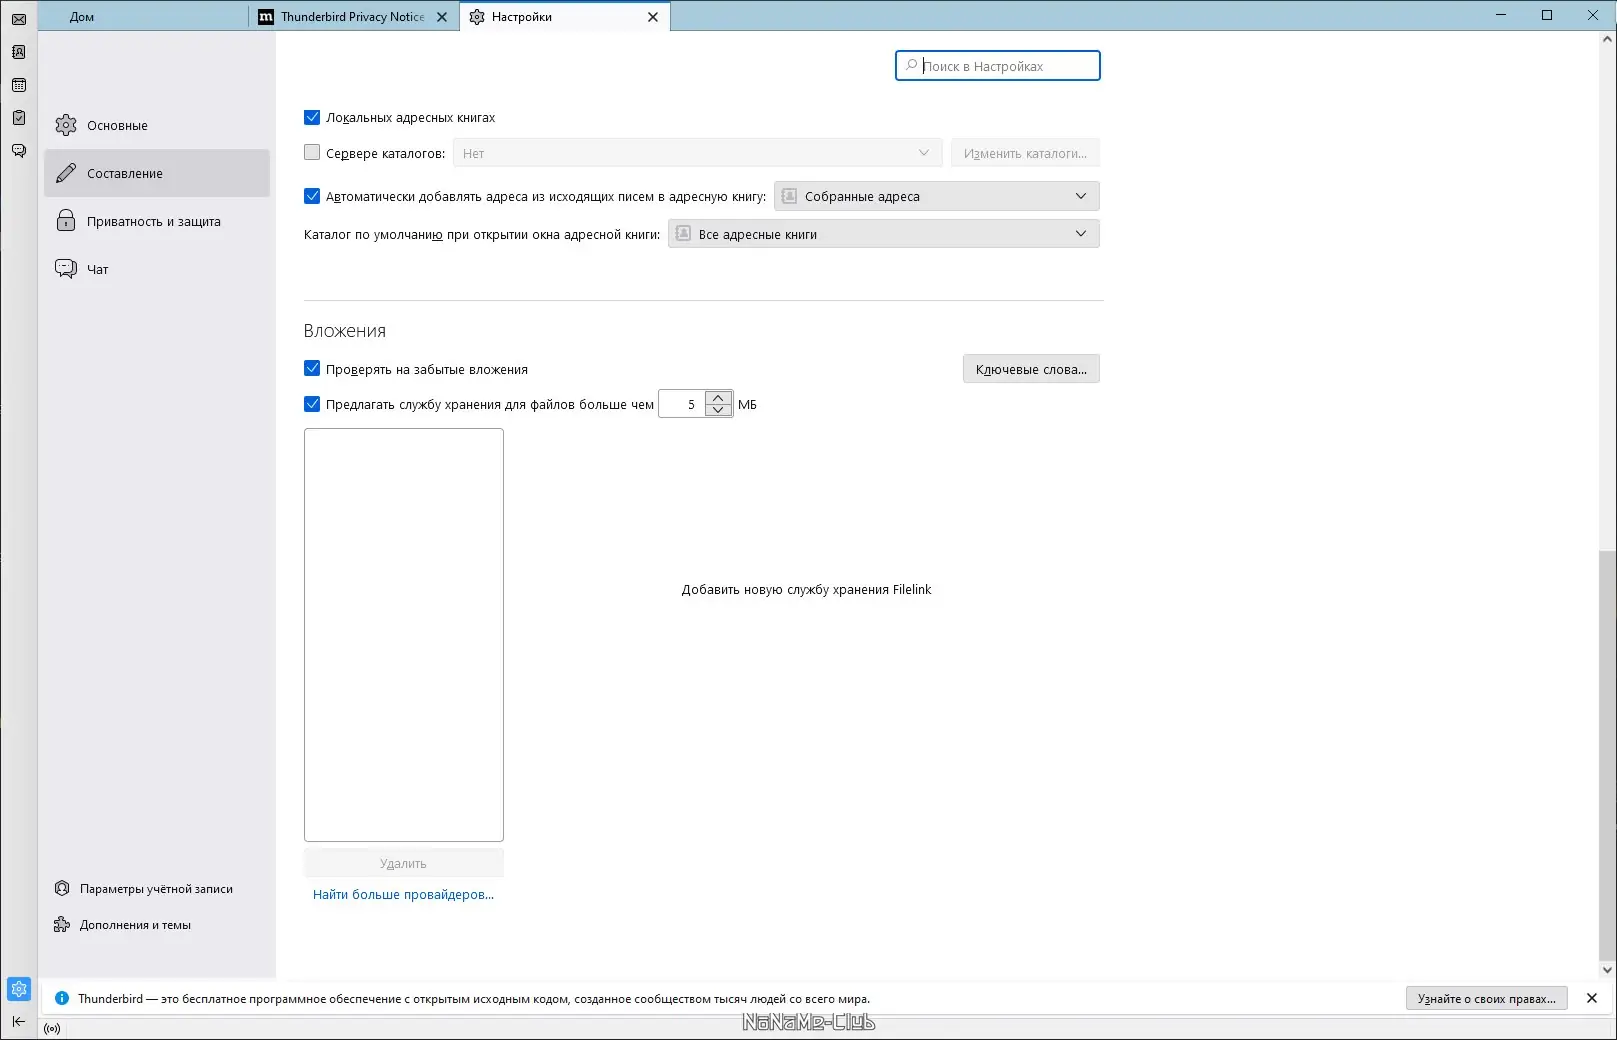Click the Изменить каталоги... button
Screen dimensions: 1617x1040
[1025, 153]
